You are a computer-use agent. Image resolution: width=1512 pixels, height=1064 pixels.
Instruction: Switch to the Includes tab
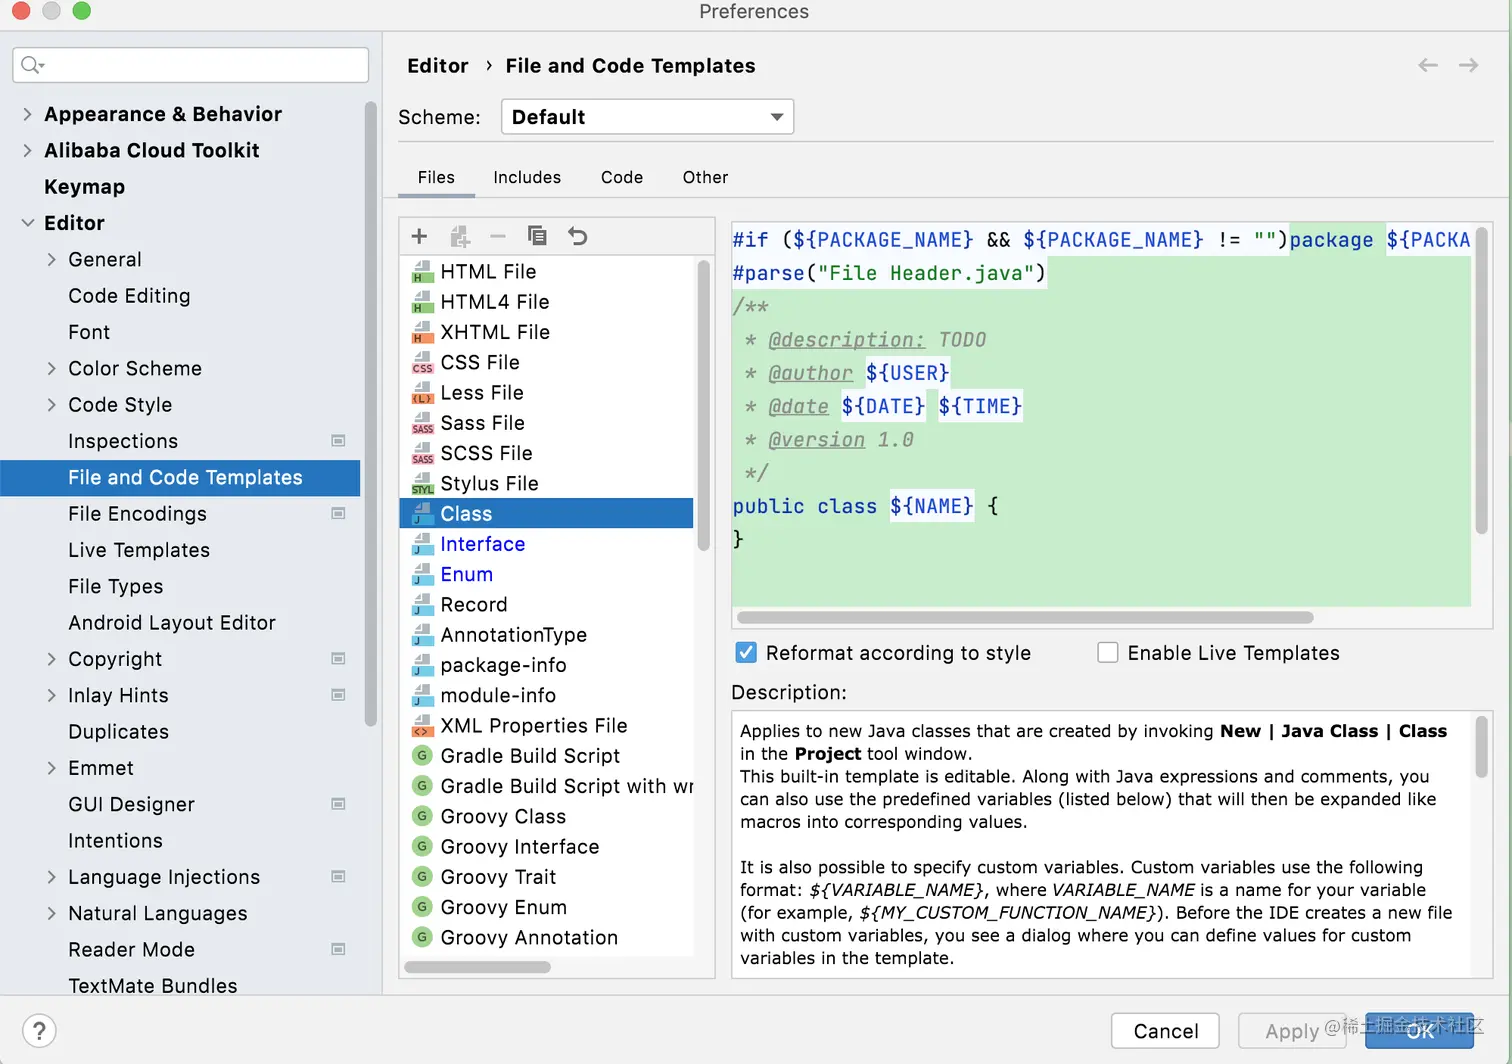tap(527, 177)
